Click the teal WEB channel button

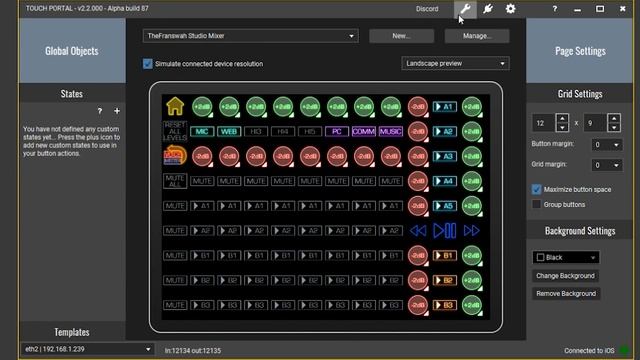tap(229, 131)
